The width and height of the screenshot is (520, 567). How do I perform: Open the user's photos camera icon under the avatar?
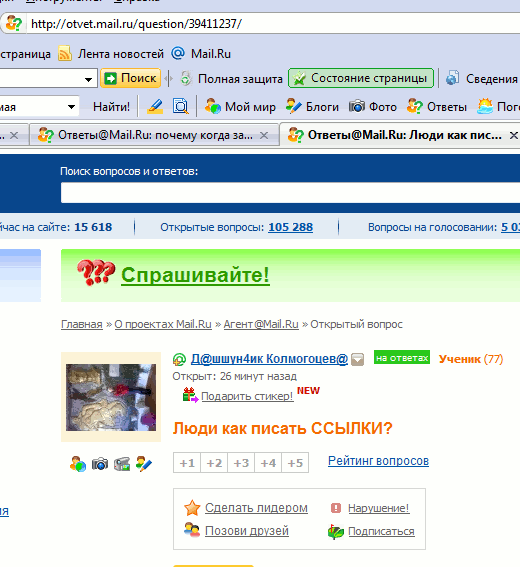click(x=100, y=464)
